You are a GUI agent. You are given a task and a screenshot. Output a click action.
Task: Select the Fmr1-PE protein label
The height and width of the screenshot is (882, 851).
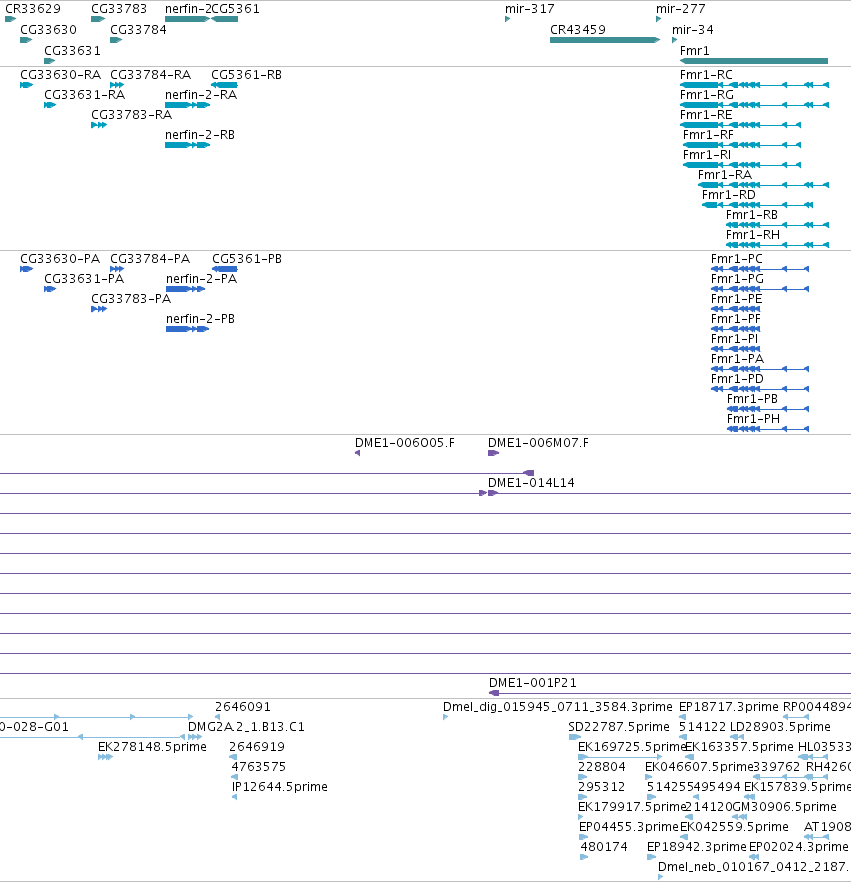(x=737, y=299)
